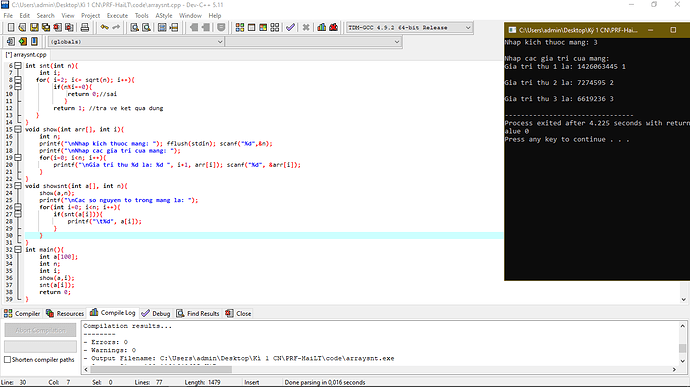Run the program via the window icon
The width and height of the screenshot is (690, 387).
[251, 27]
